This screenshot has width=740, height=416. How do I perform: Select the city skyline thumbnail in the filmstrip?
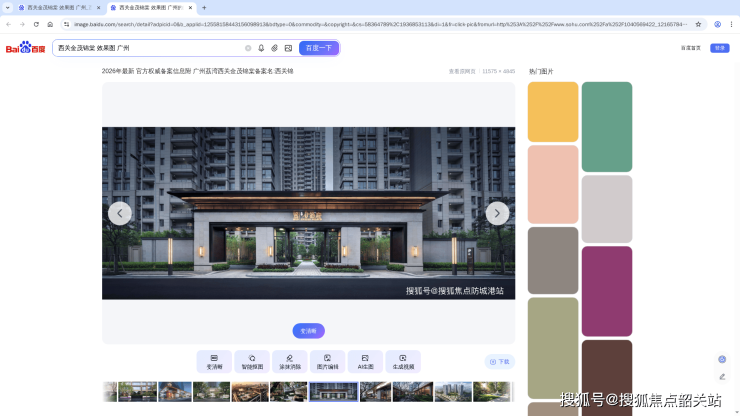(453, 392)
